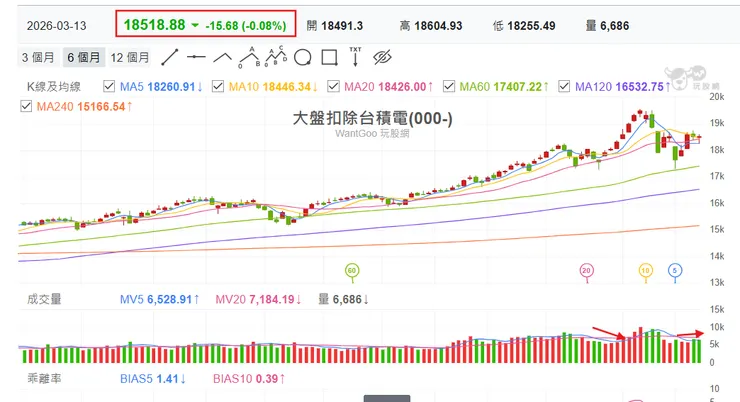Select the TXT text annotation tool
The height and width of the screenshot is (402, 740).
click(x=355, y=57)
